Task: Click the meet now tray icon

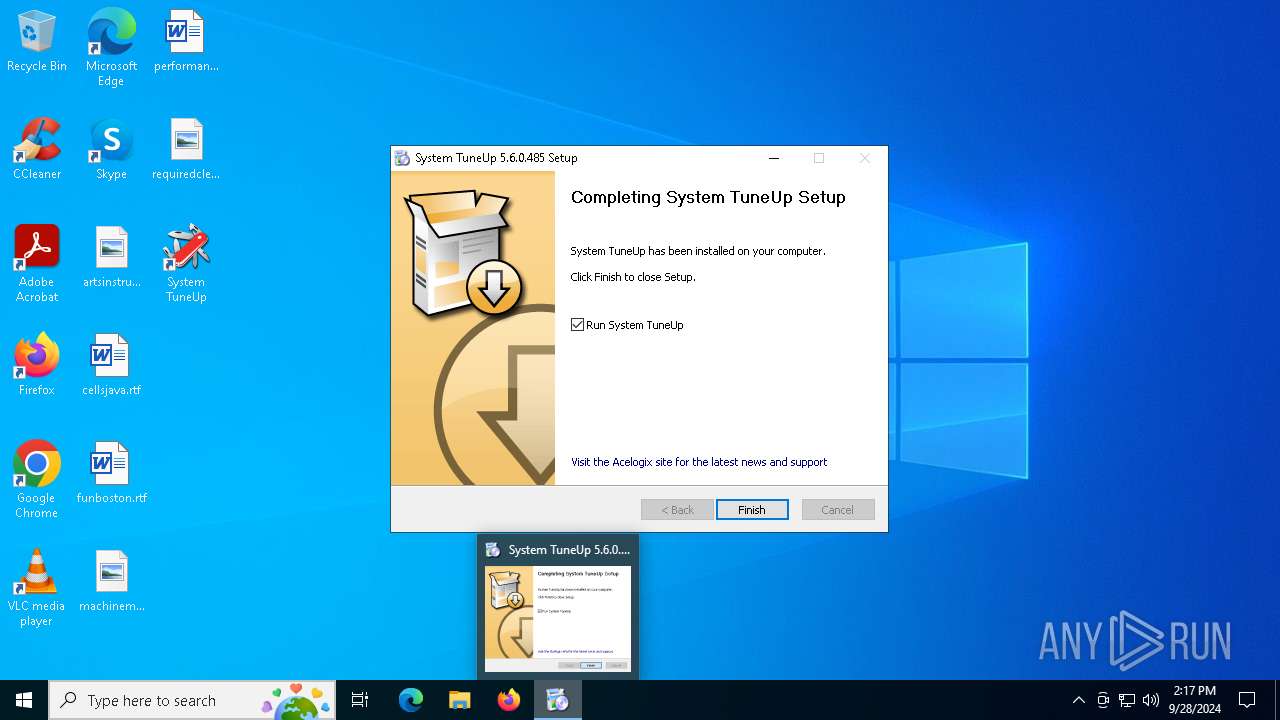Action: (1103, 700)
